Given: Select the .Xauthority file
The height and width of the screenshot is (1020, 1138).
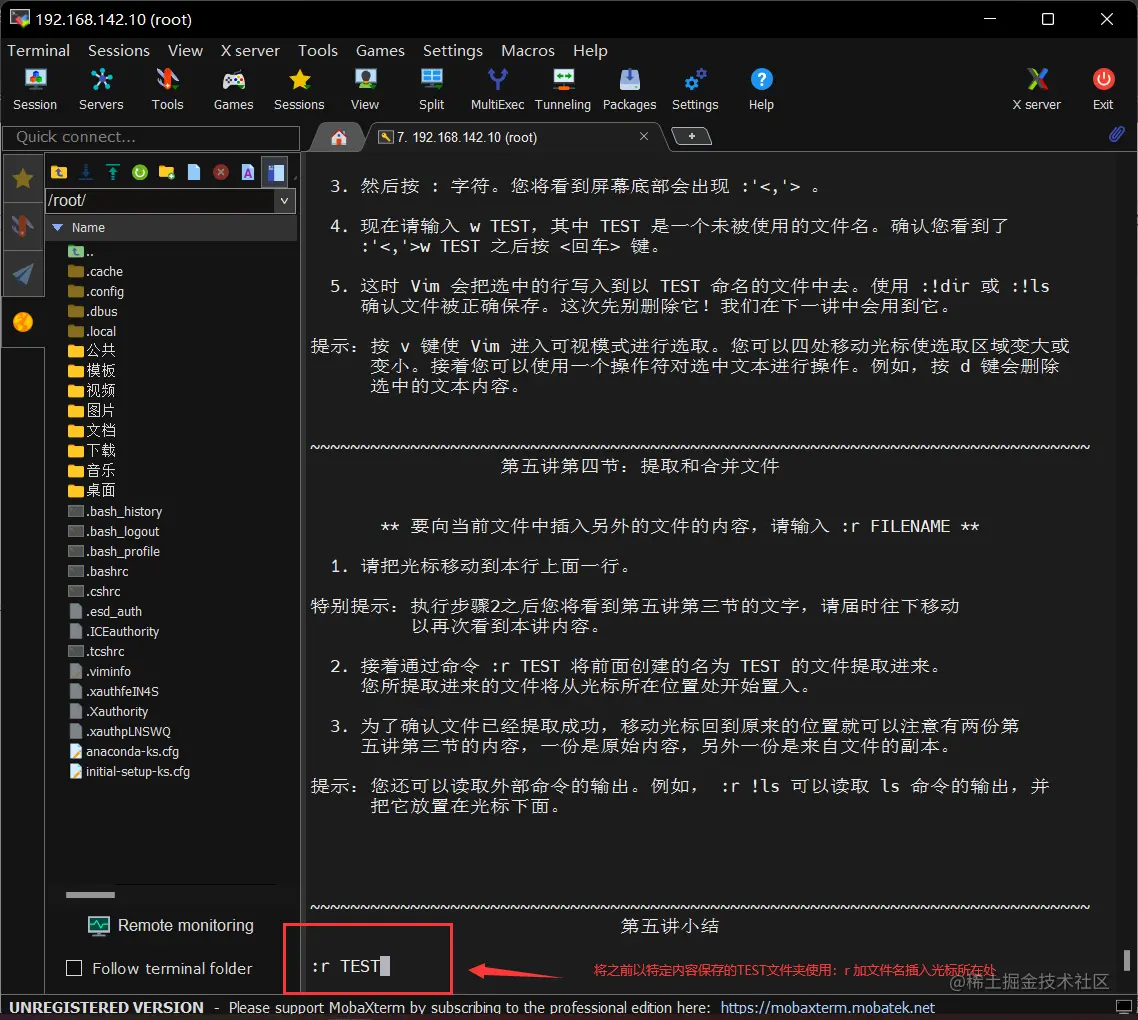Looking at the screenshot, I should (x=109, y=711).
